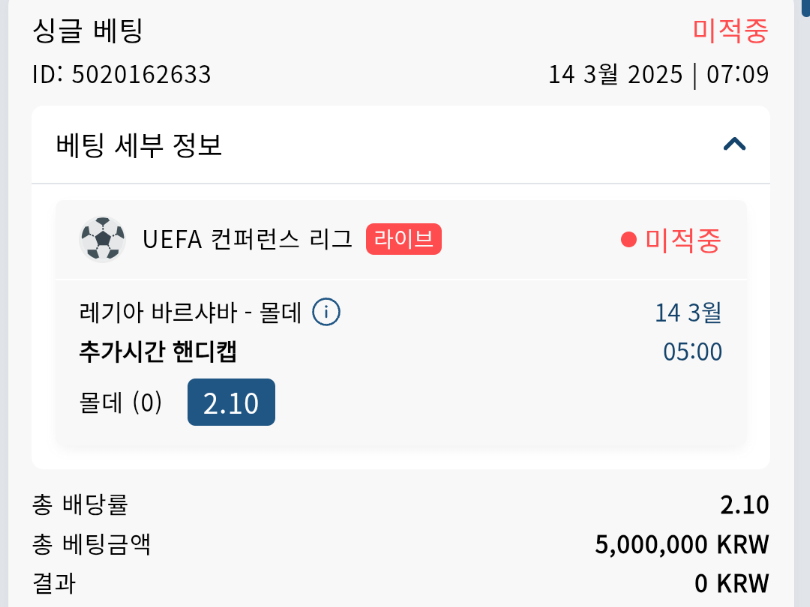Click the 총 배당률 row label
810x607 pixels.
pyautogui.click(x=80, y=505)
